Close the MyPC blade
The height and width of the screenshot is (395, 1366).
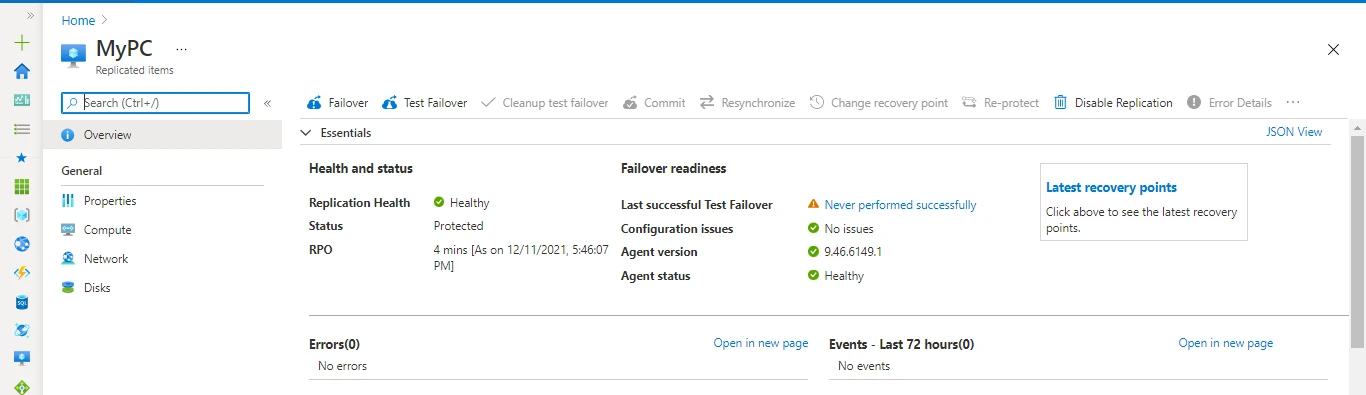tap(1333, 49)
